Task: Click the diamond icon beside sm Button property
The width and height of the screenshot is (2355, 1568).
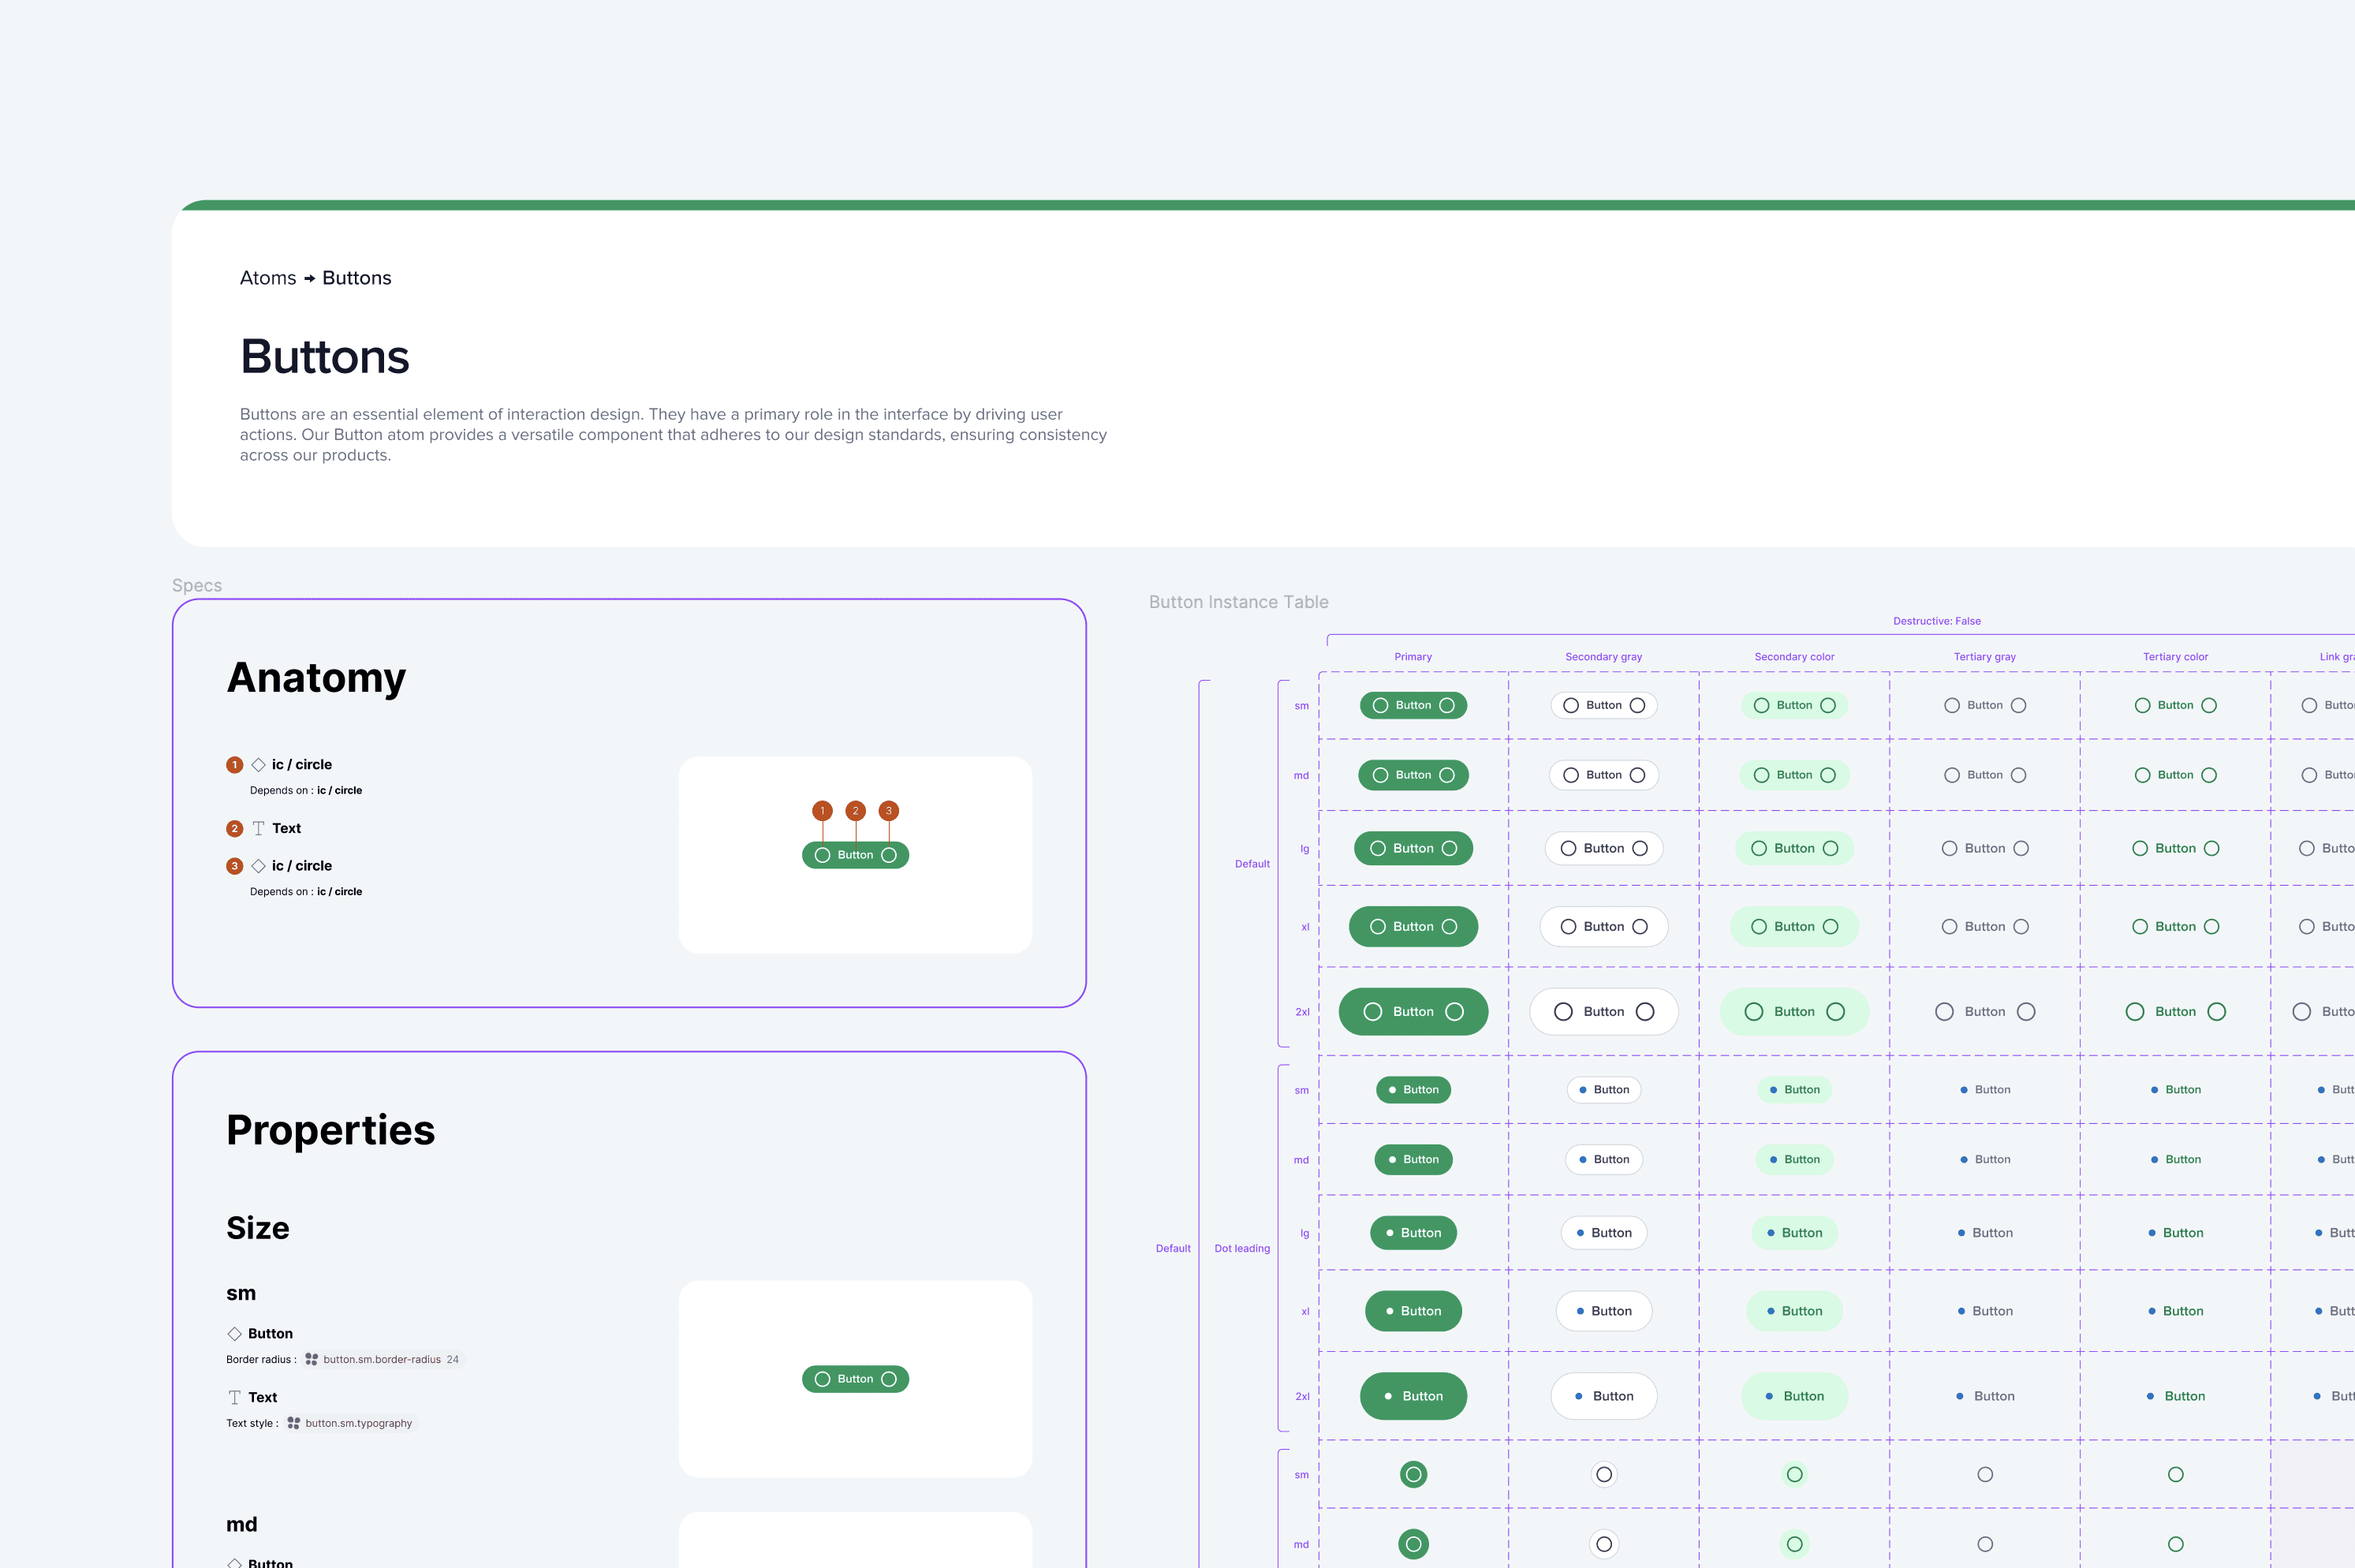Action: point(234,1333)
